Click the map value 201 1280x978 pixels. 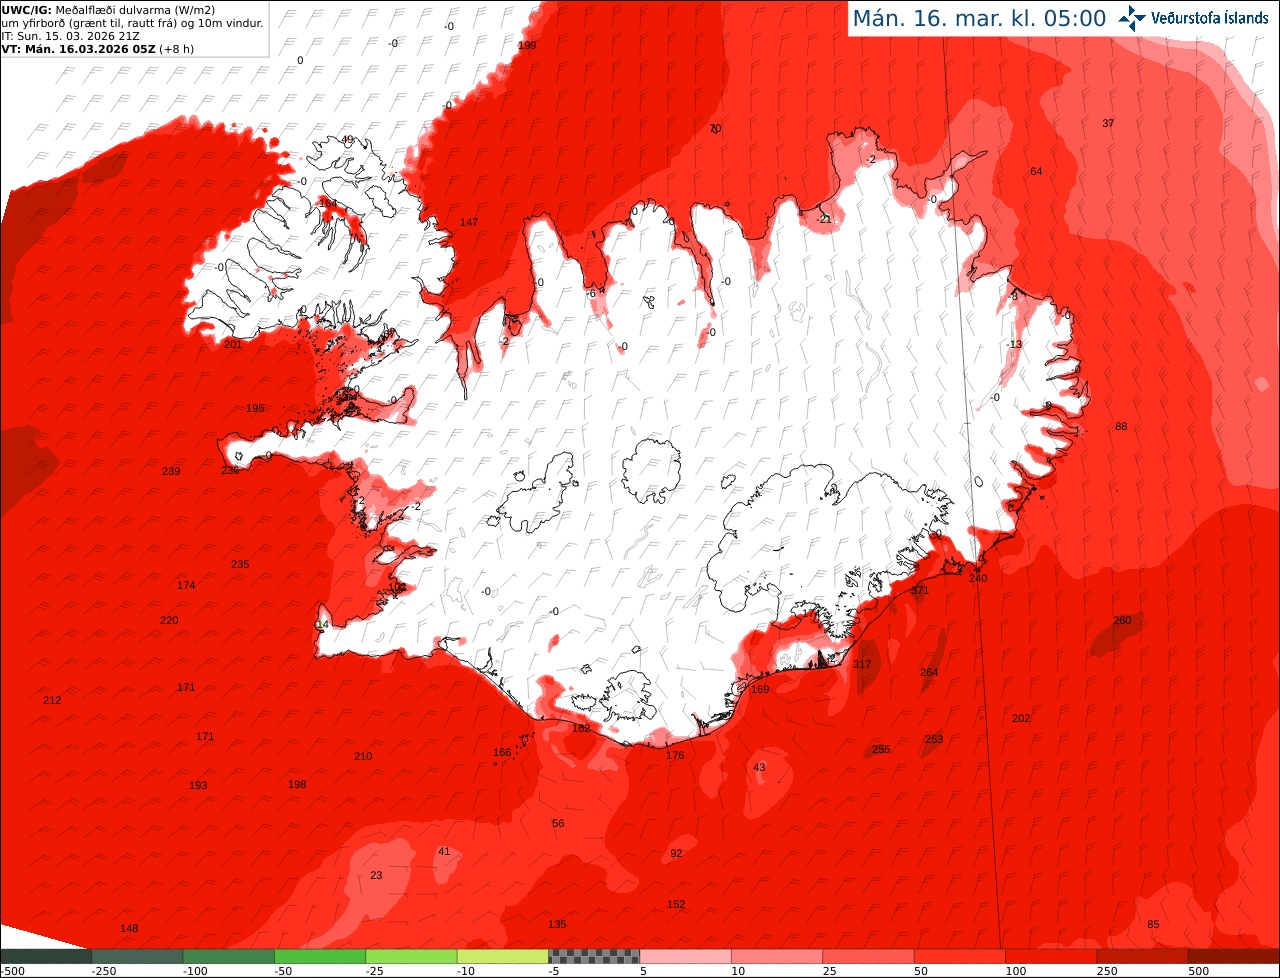coord(233,344)
